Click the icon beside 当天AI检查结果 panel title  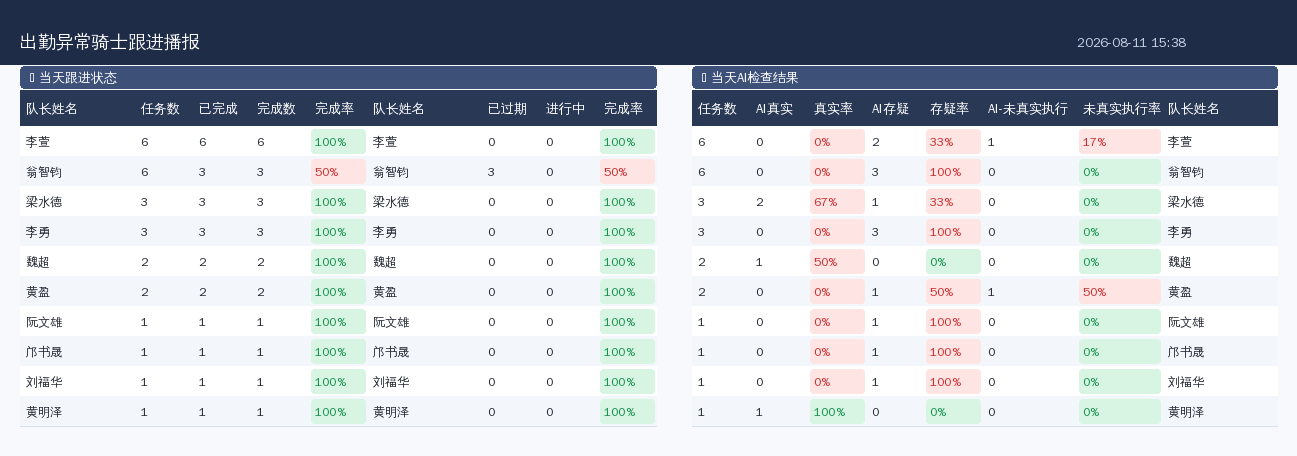pos(704,78)
